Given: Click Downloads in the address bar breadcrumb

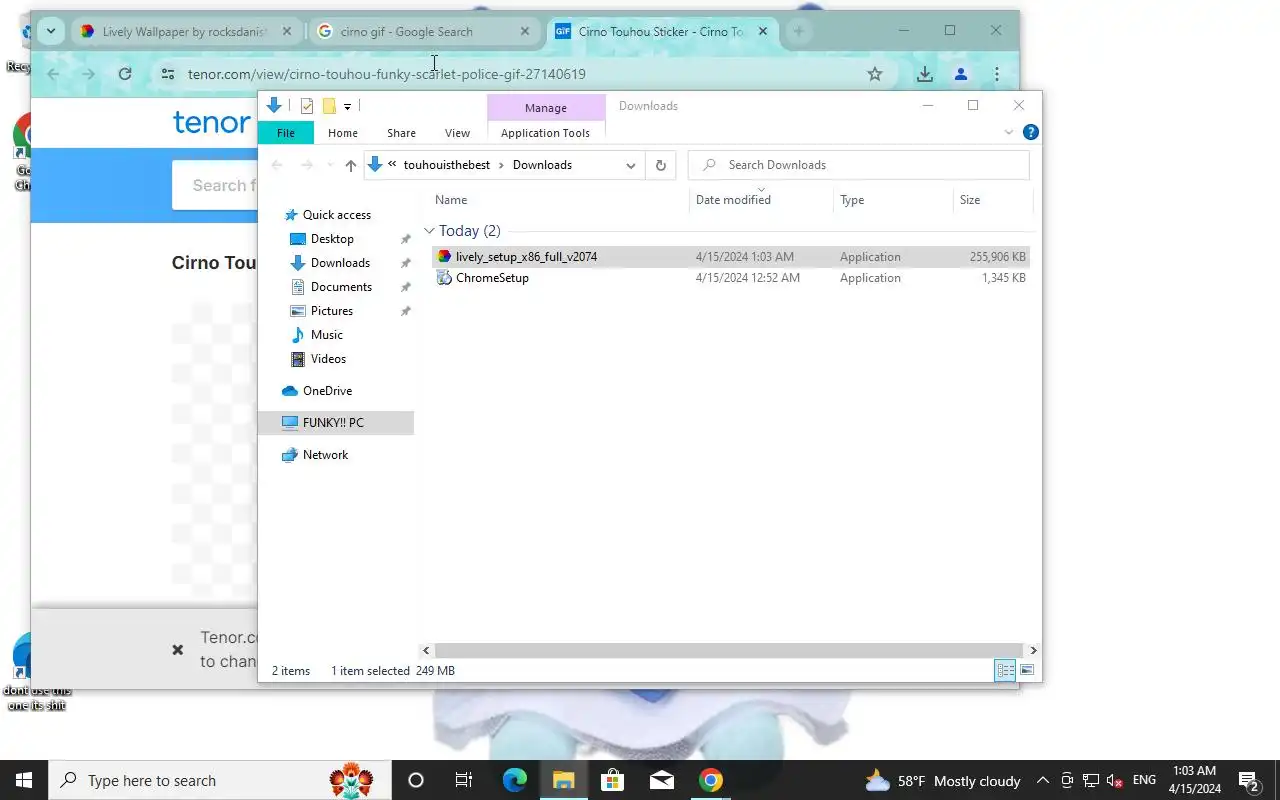Looking at the screenshot, I should pos(542,165).
